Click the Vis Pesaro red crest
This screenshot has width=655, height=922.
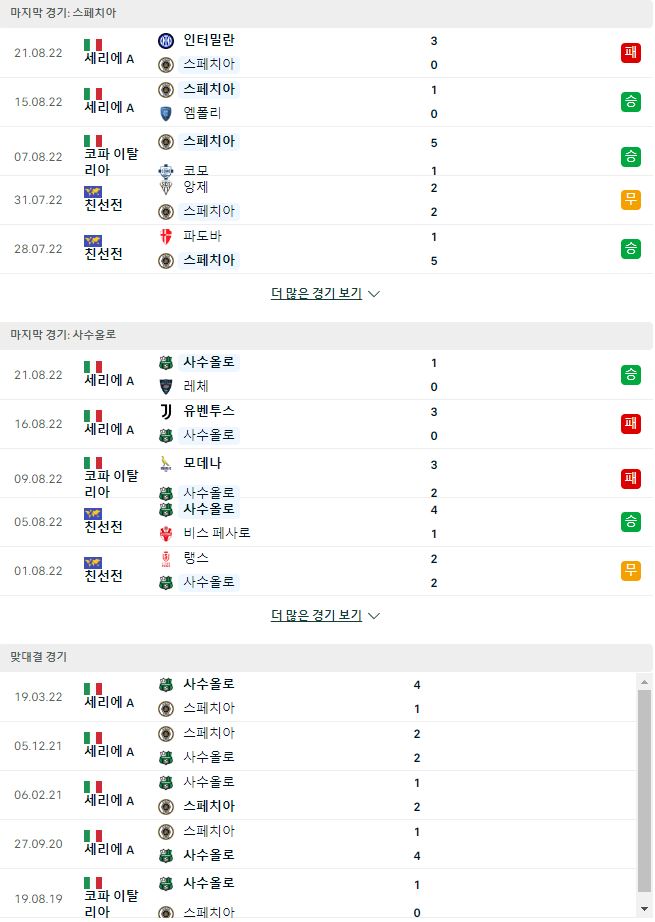pyautogui.click(x=166, y=533)
